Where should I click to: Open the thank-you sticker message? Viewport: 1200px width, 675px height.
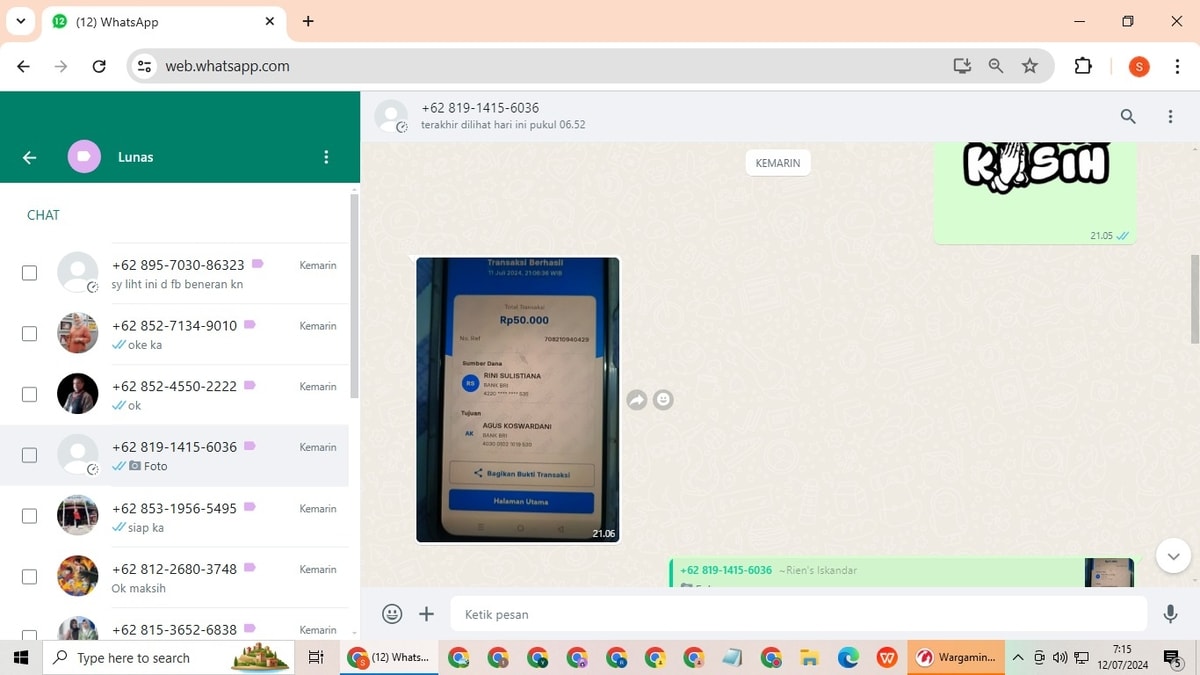1035,194
